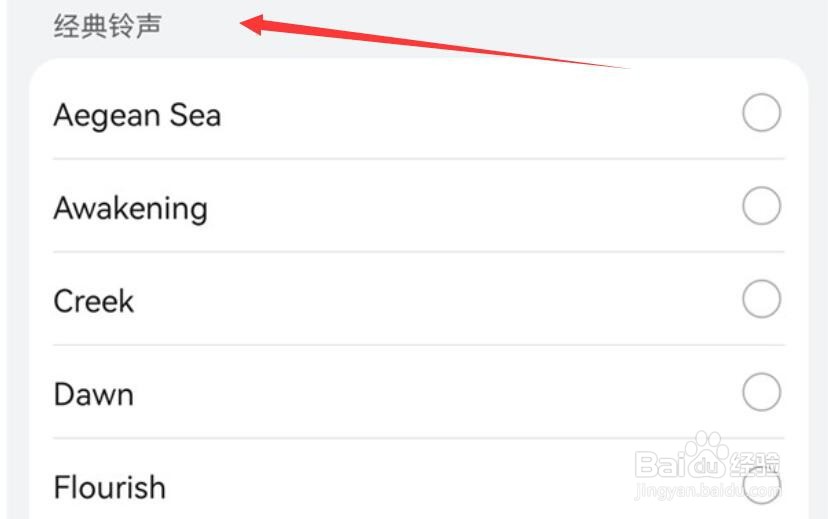Click the red arrow annotation

(x=430, y=42)
